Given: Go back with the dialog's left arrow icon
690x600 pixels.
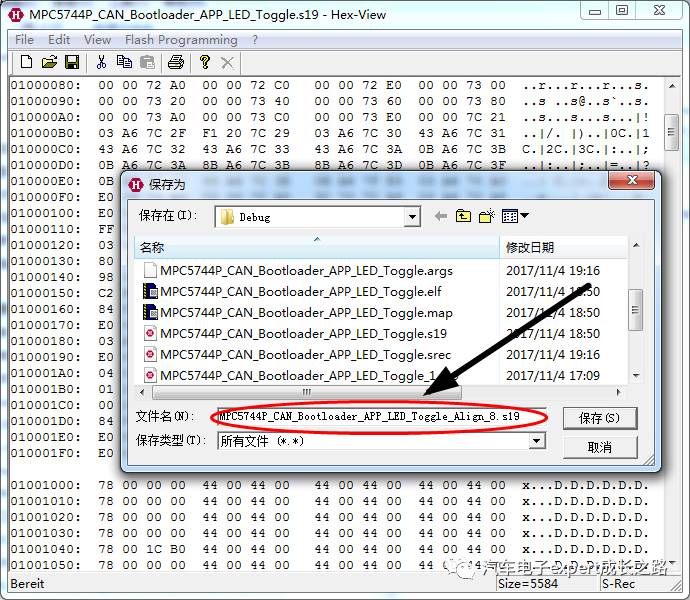Looking at the screenshot, I should point(440,216).
